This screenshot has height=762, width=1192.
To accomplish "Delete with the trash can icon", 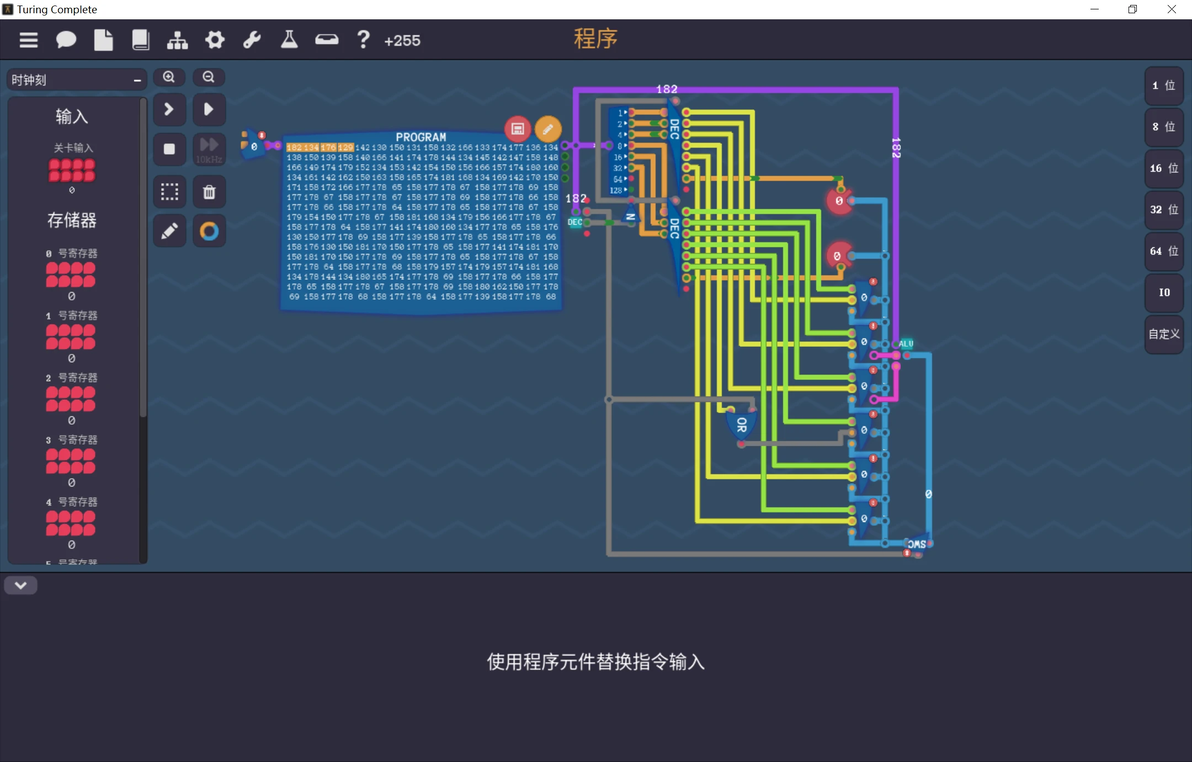I will tap(209, 192).
